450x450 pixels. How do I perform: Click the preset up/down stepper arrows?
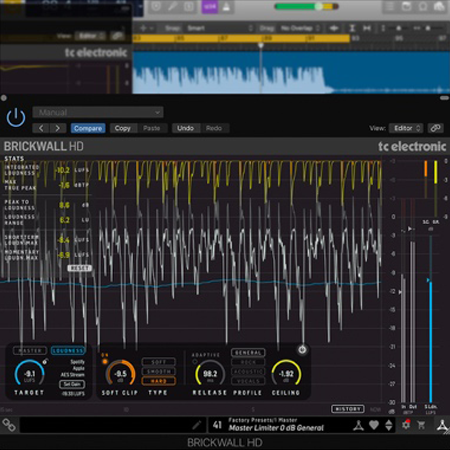click(389, 425)
